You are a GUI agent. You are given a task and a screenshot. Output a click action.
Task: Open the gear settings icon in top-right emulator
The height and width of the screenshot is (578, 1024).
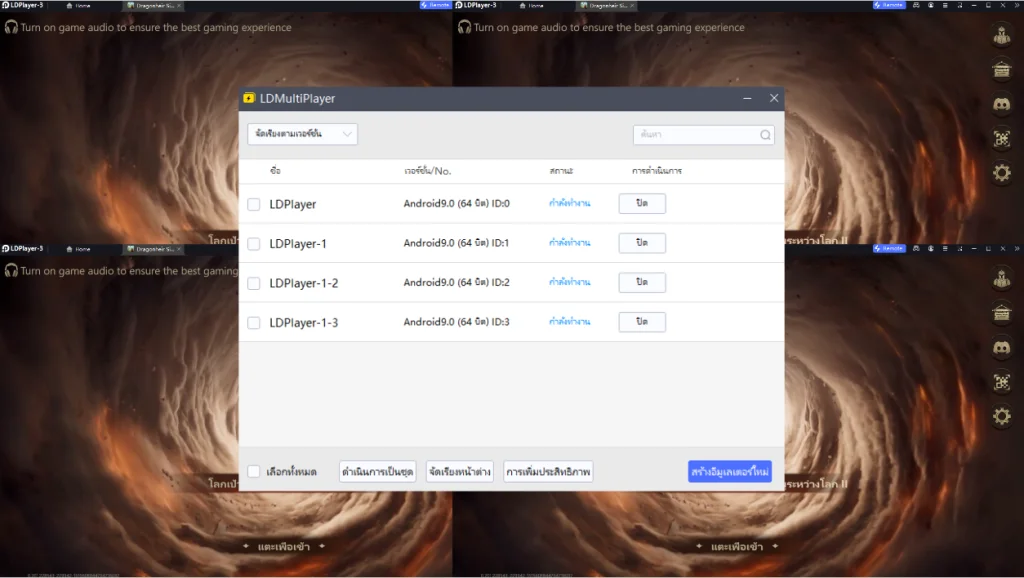point(1001,173)
